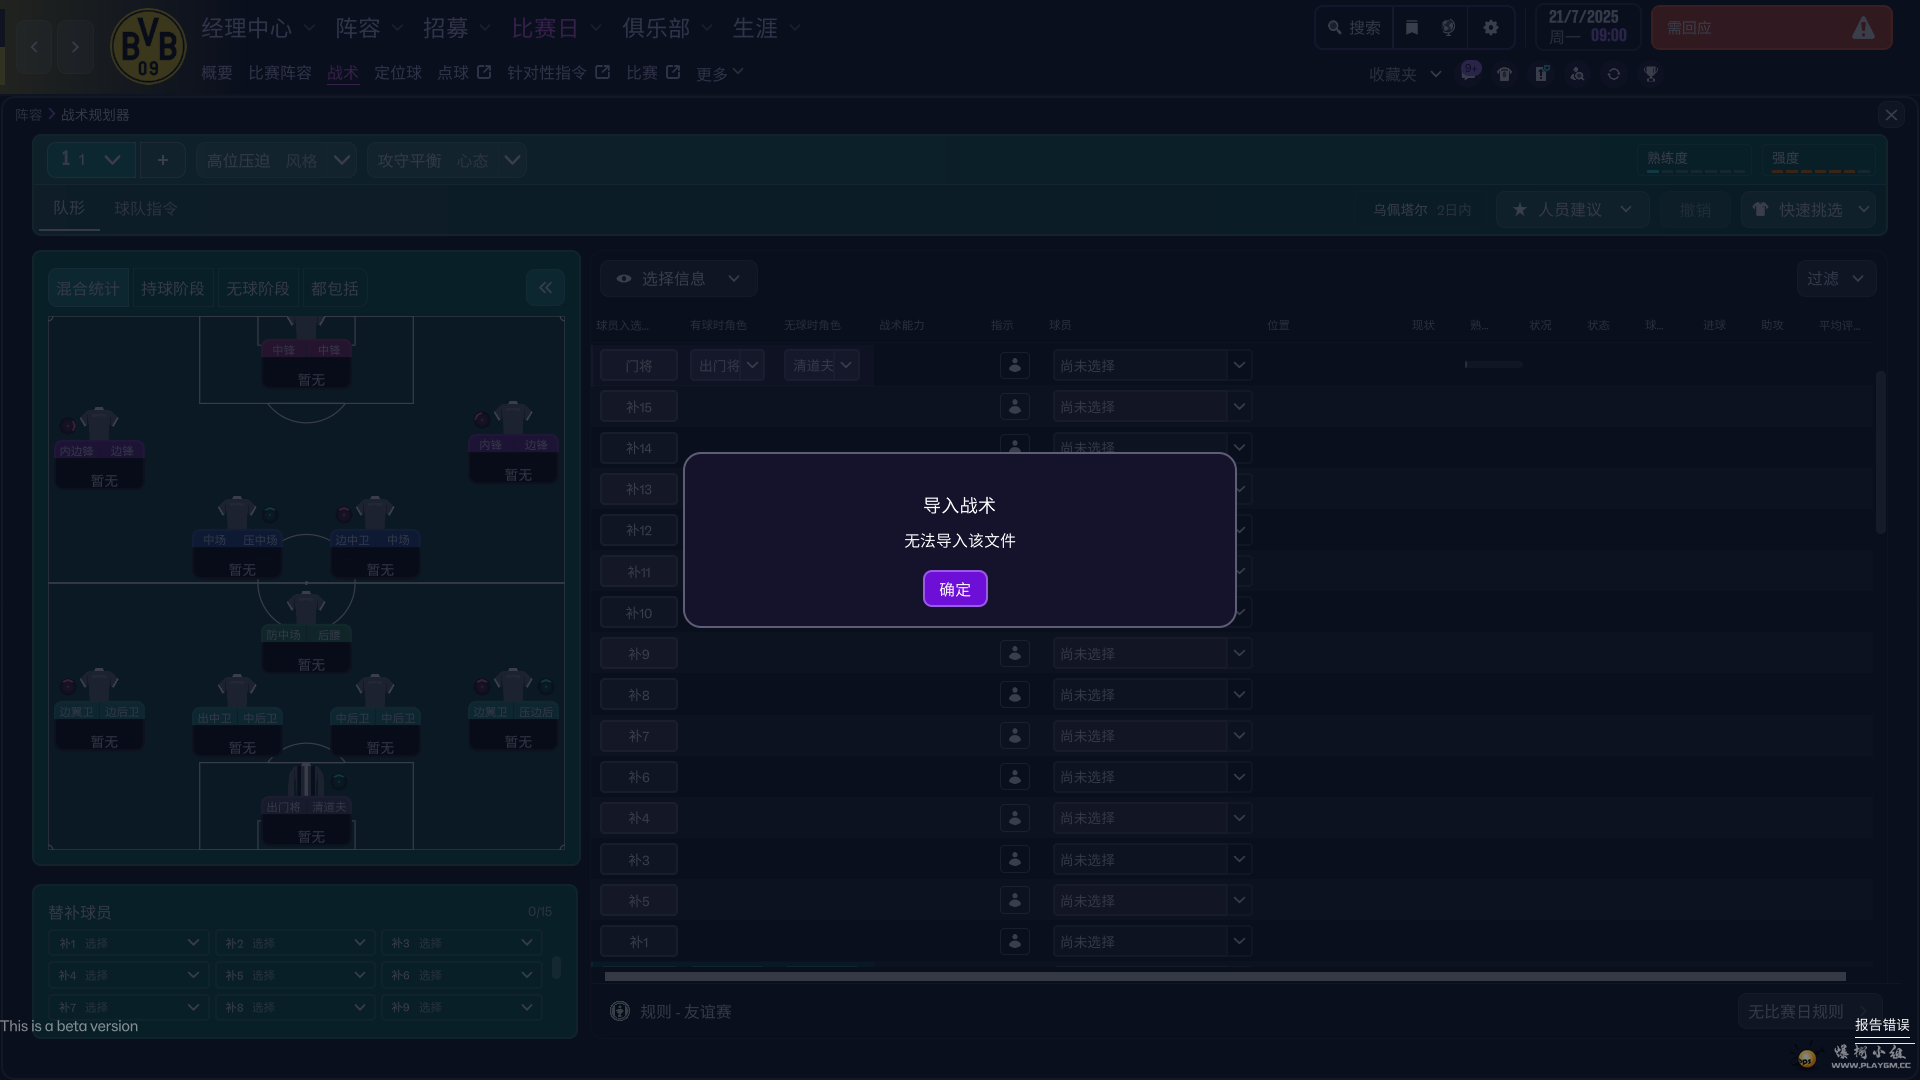Click the shirt squad icon beside 收藏夹
Image resolution: width=1920 pixels, height=1080 pixels.
[x=1504, y=74]
